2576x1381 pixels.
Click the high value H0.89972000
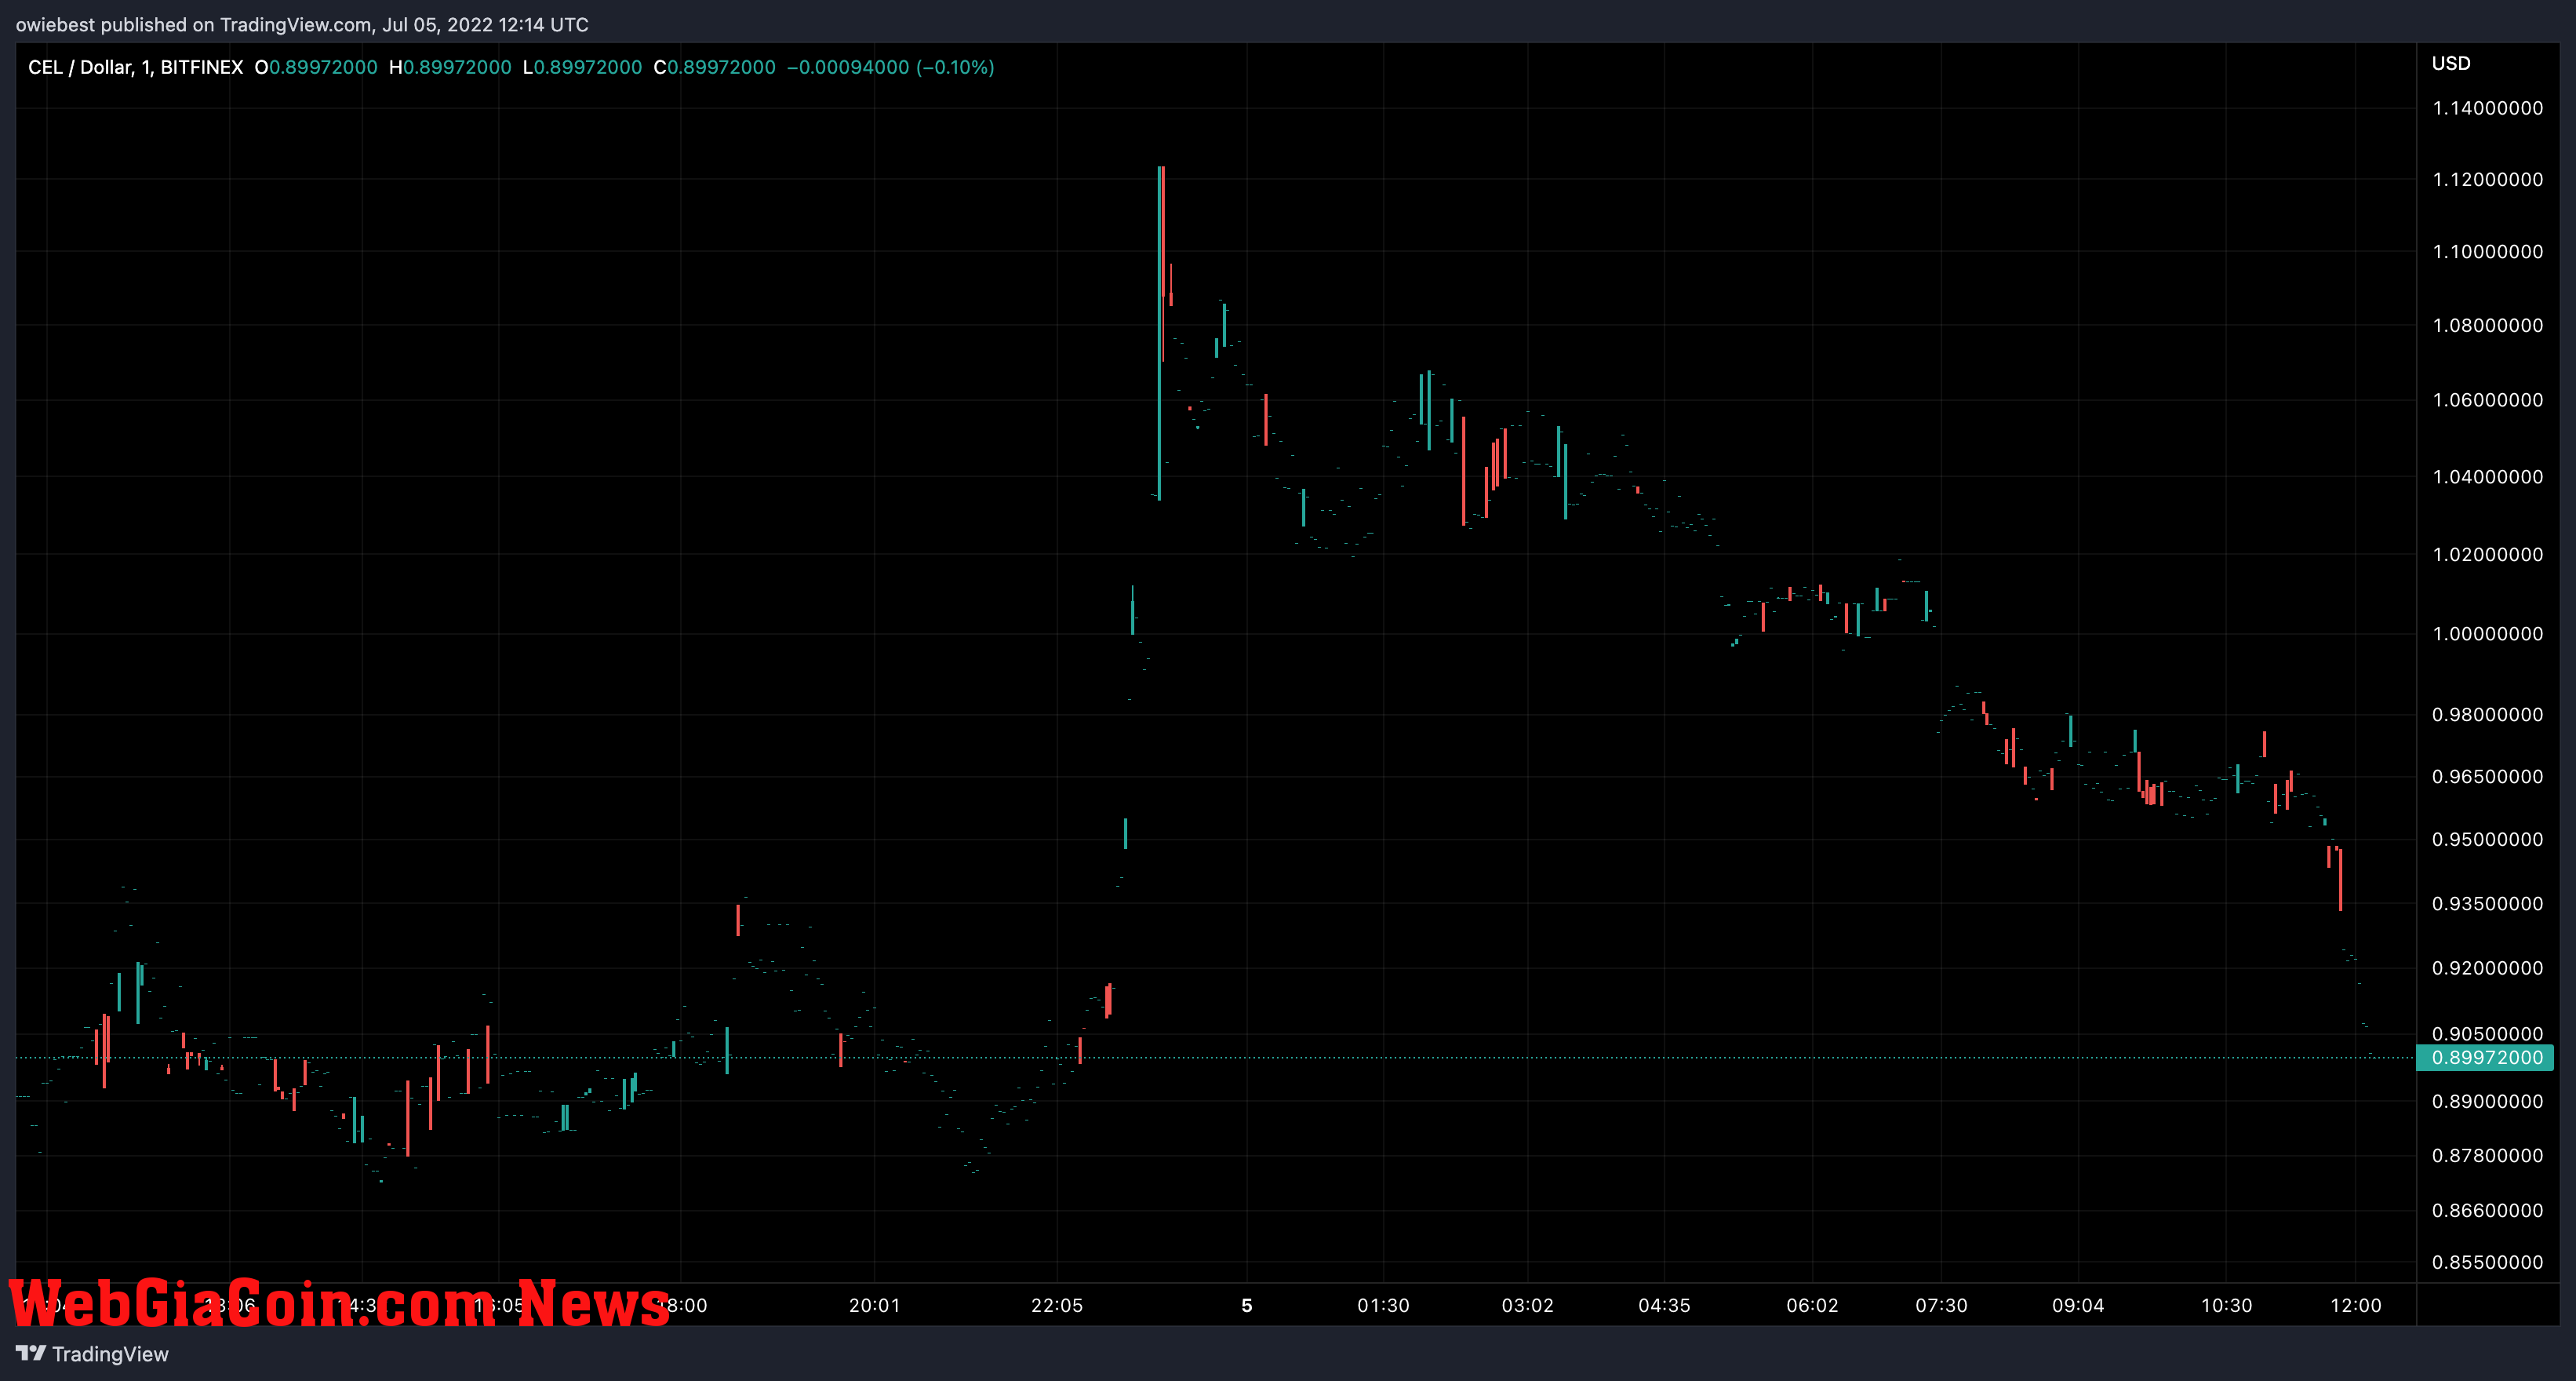click(450, 67)
